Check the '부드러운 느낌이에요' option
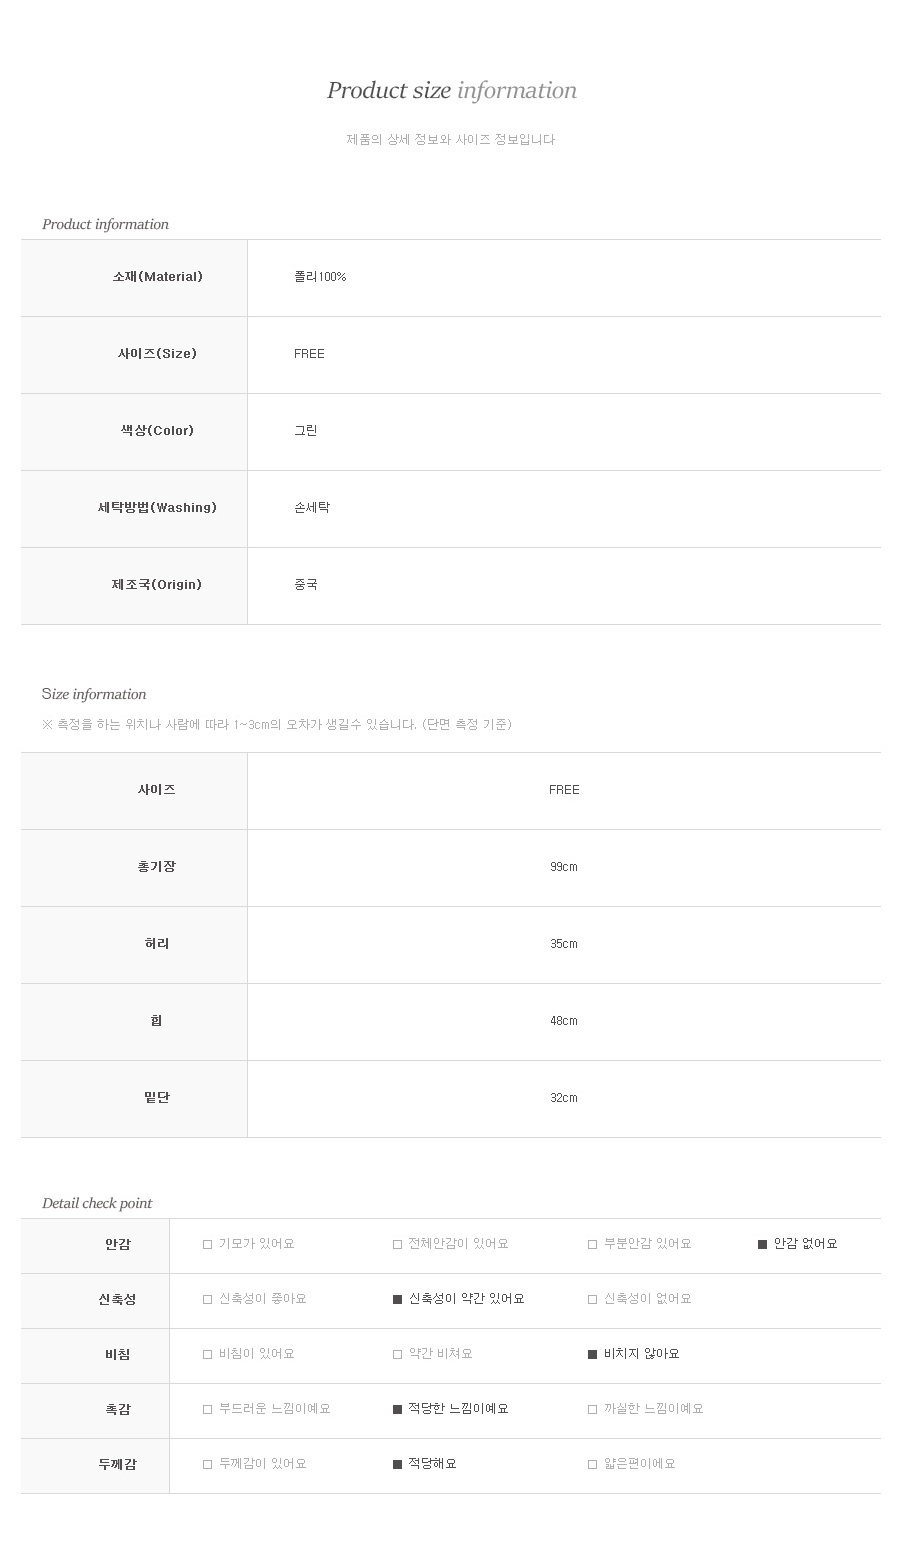 click(x=208, y=1410)
